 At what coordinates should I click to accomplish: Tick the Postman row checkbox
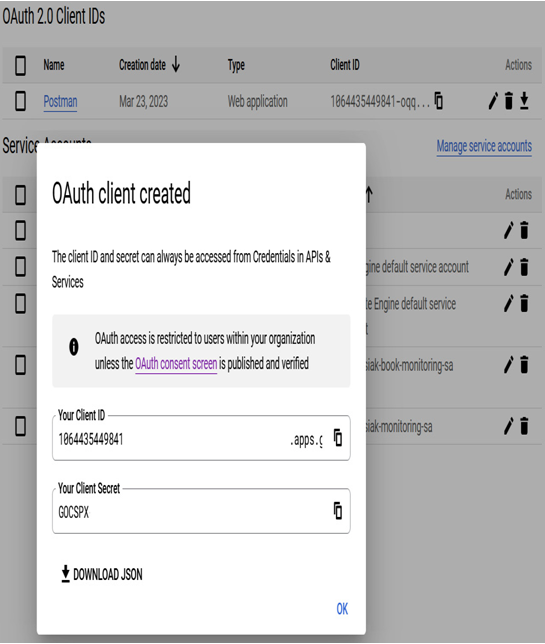click(20, 101)
